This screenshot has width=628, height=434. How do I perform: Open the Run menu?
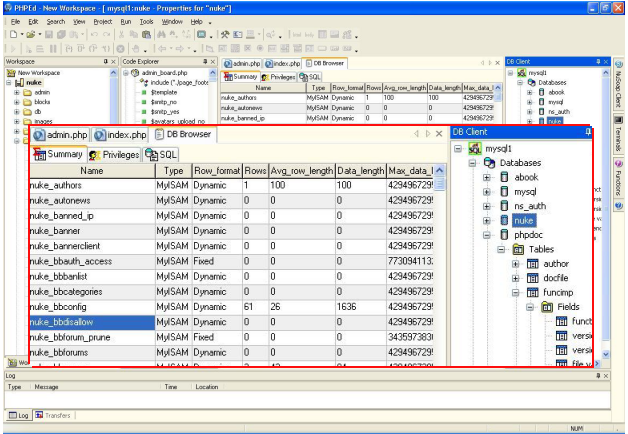pos(126,22)
